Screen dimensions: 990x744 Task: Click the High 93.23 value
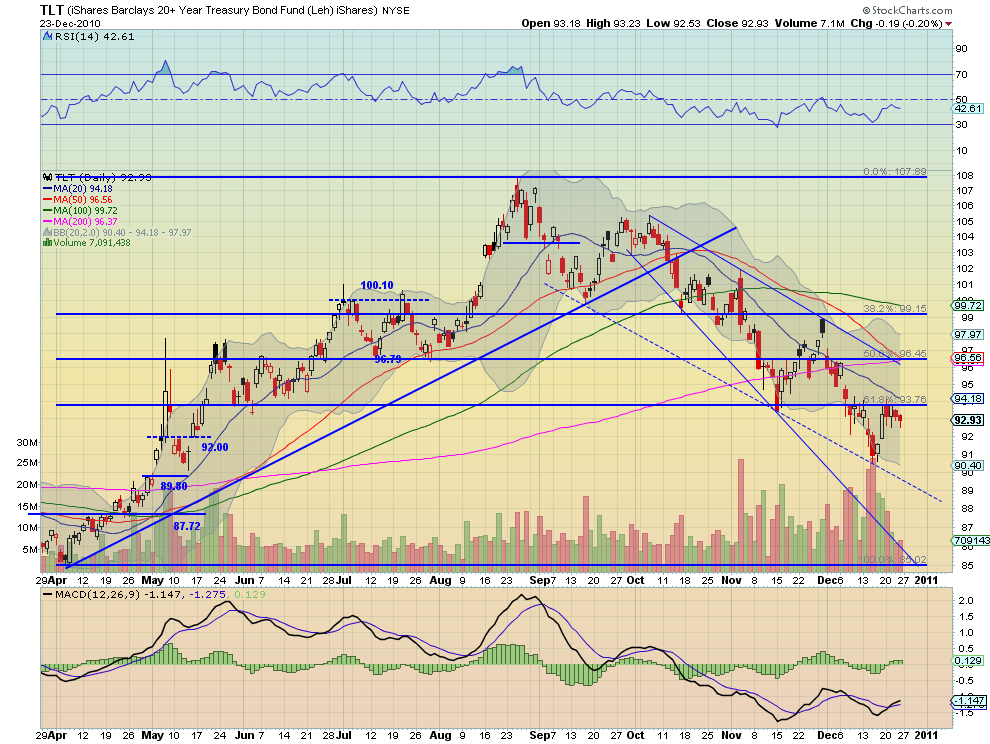613,23
